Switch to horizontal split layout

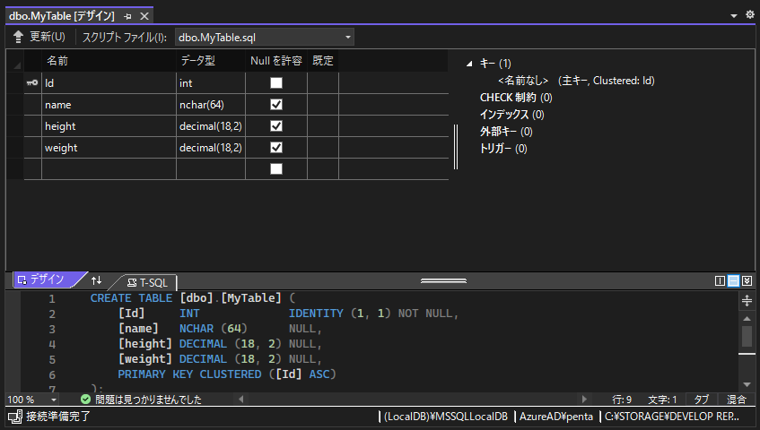[734, 281]
